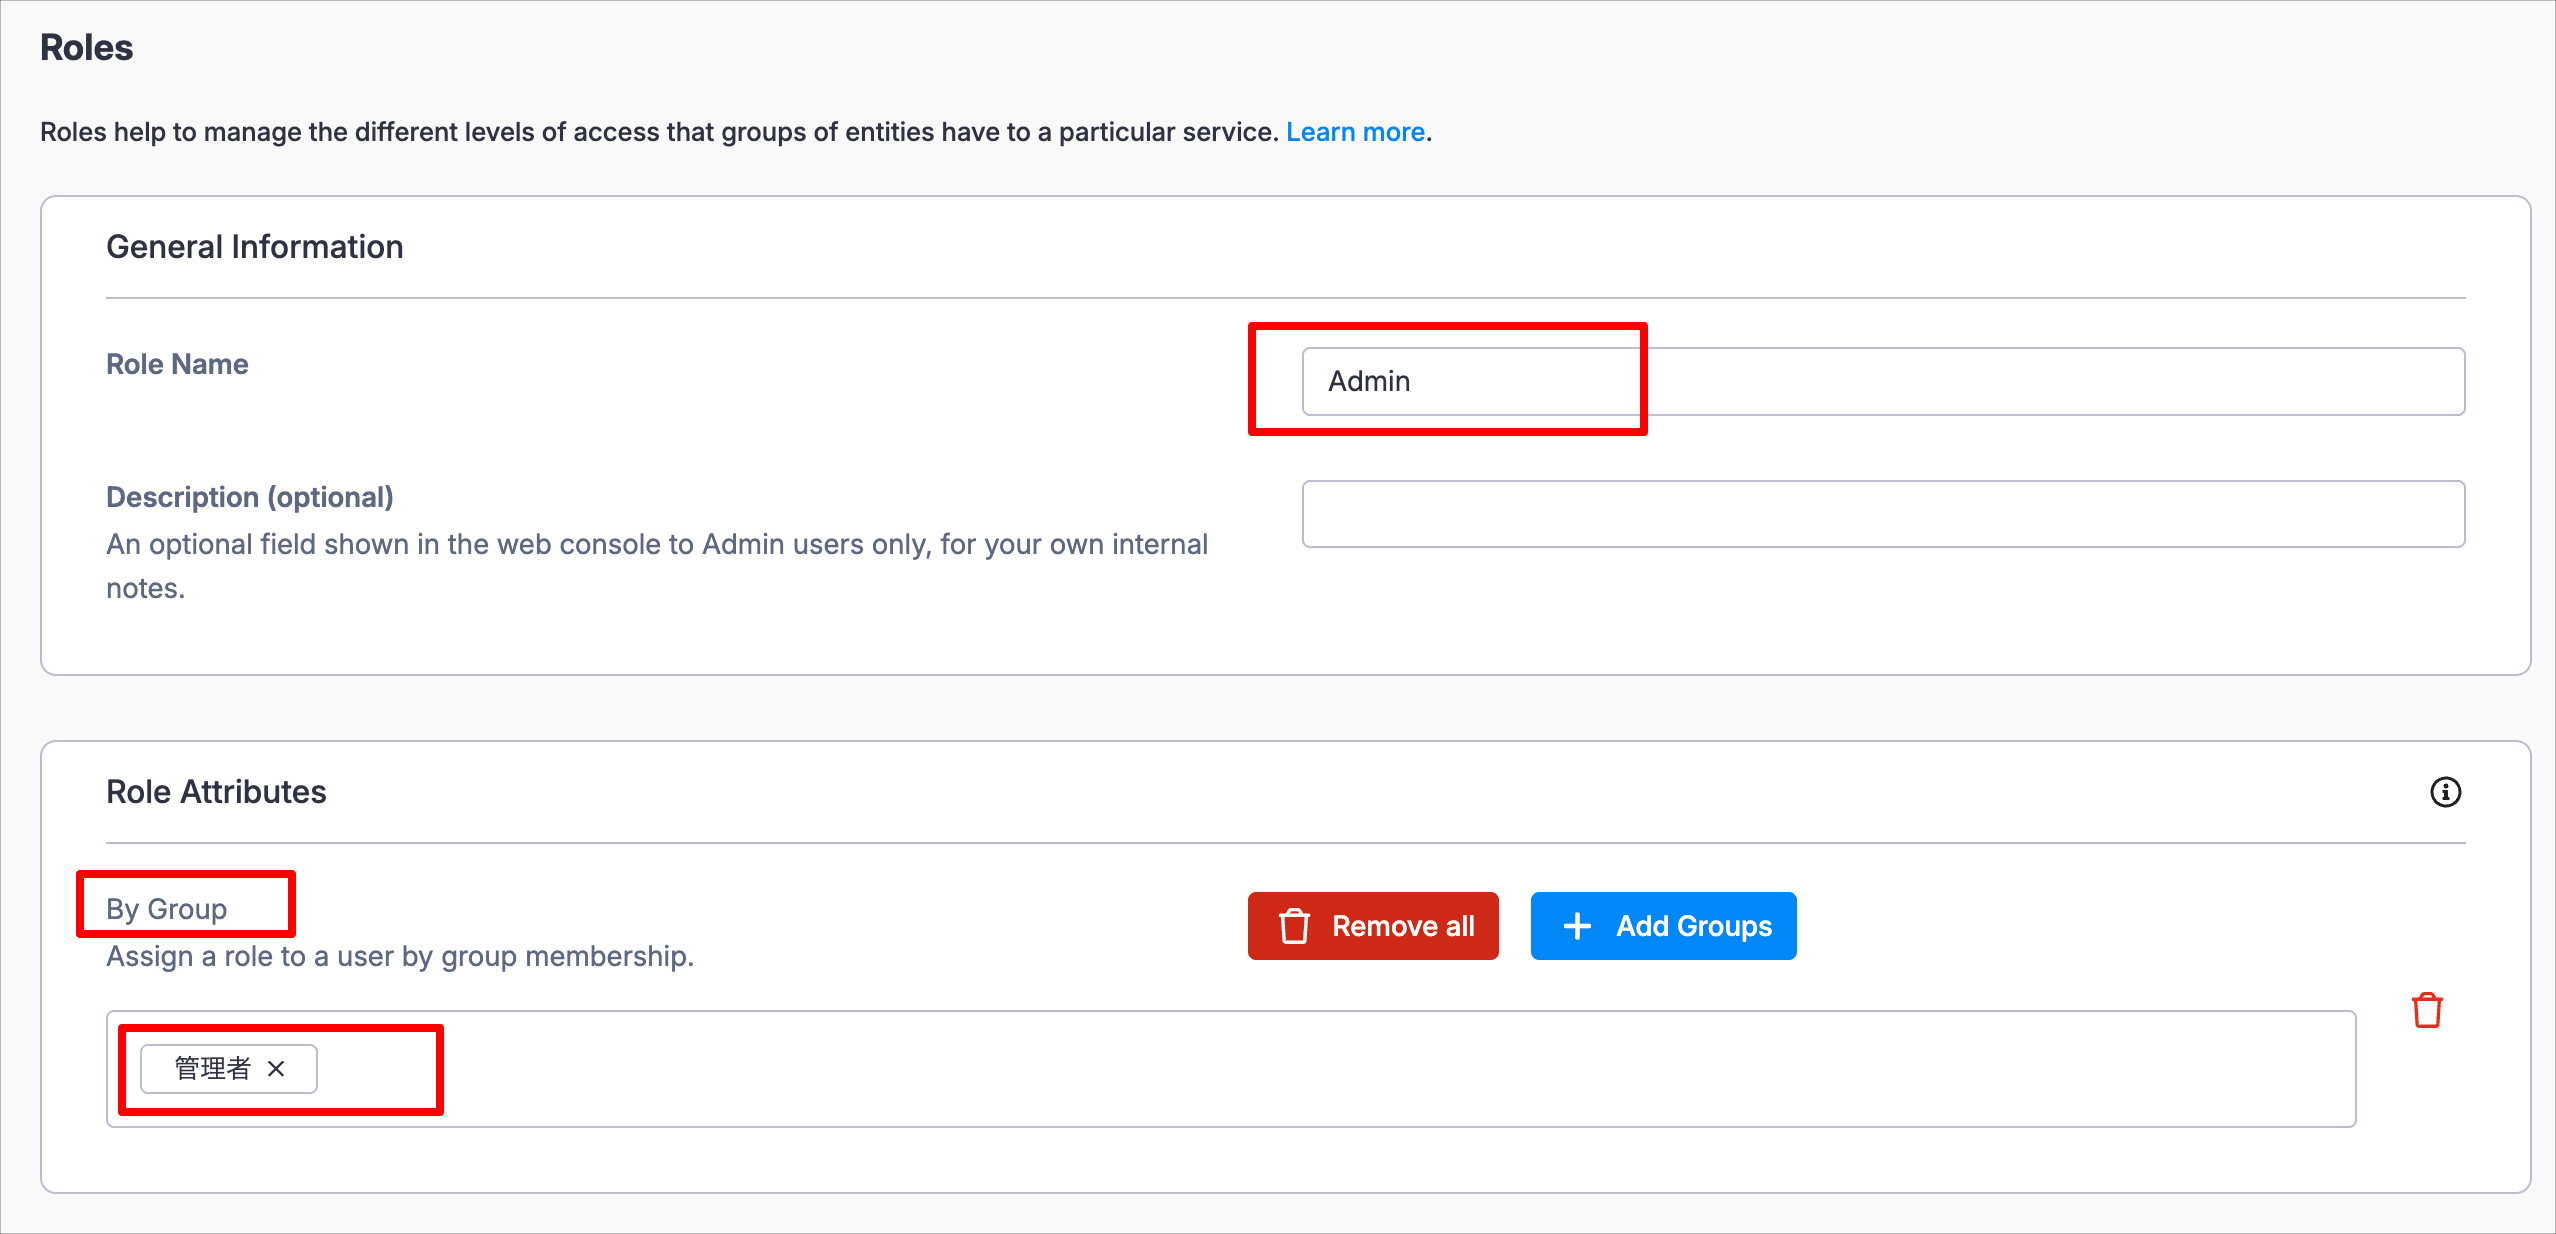The width and height of the screenshot is (2556, 1234).
Task: Click the General Information section heading
Action: tap(254, 247)
